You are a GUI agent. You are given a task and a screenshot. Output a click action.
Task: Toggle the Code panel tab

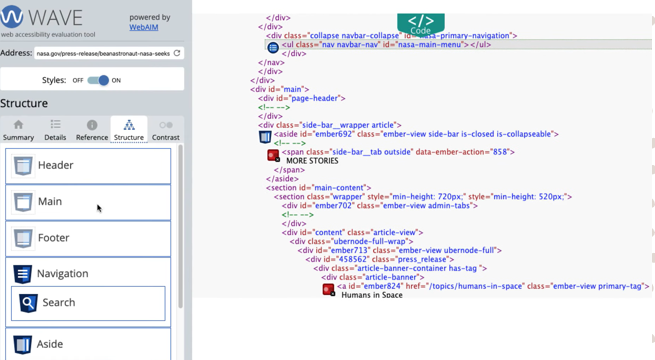pyautogui.click(x=421, y=24)
